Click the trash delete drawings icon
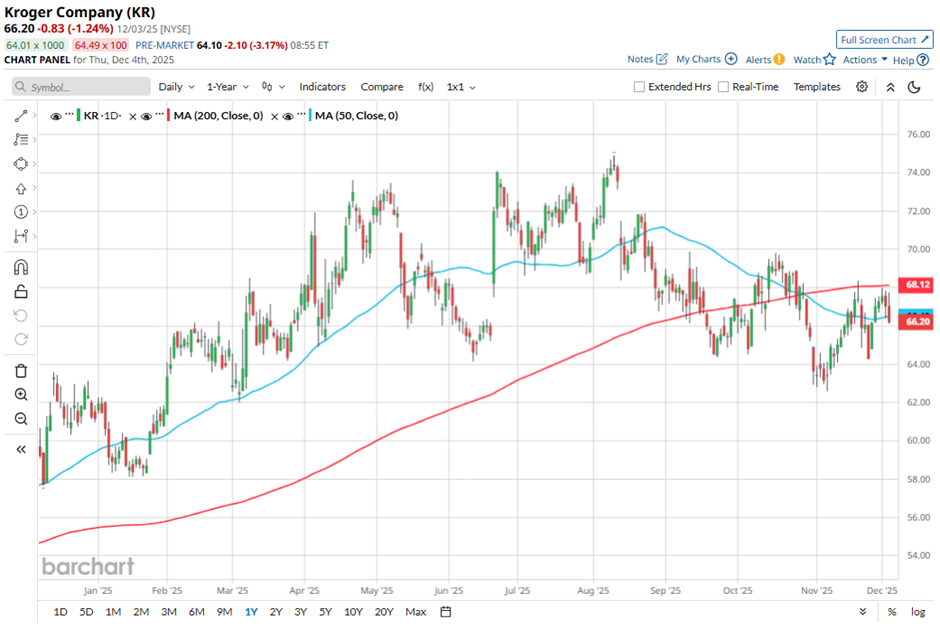940x629 pixels. (x=20, y=371)
